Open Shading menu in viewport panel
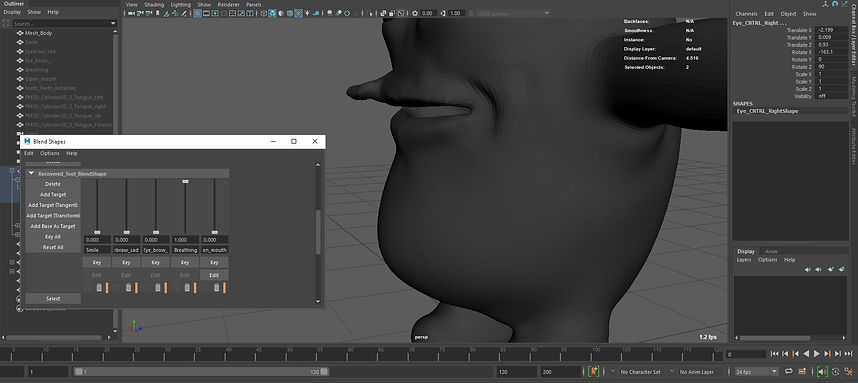 [154, 4]
